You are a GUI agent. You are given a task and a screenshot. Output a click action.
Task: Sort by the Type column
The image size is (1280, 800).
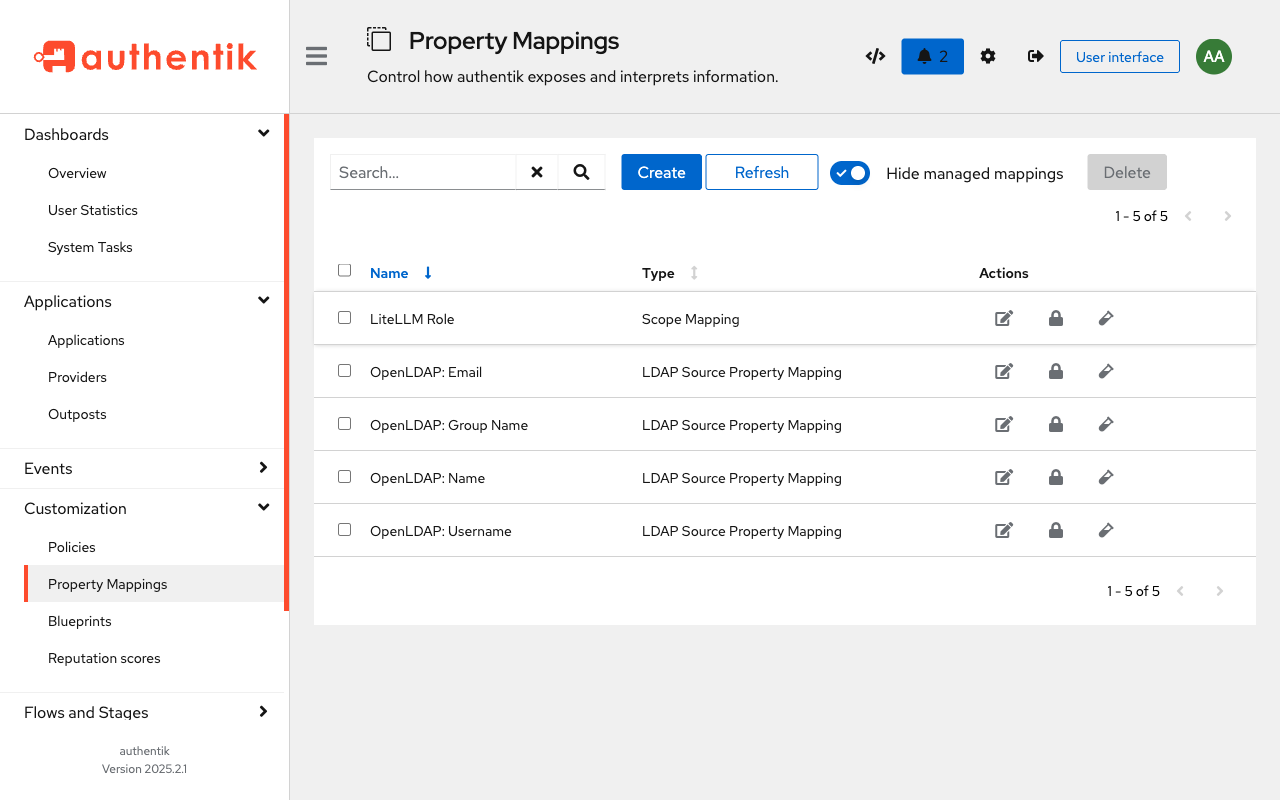click(670, 273)
